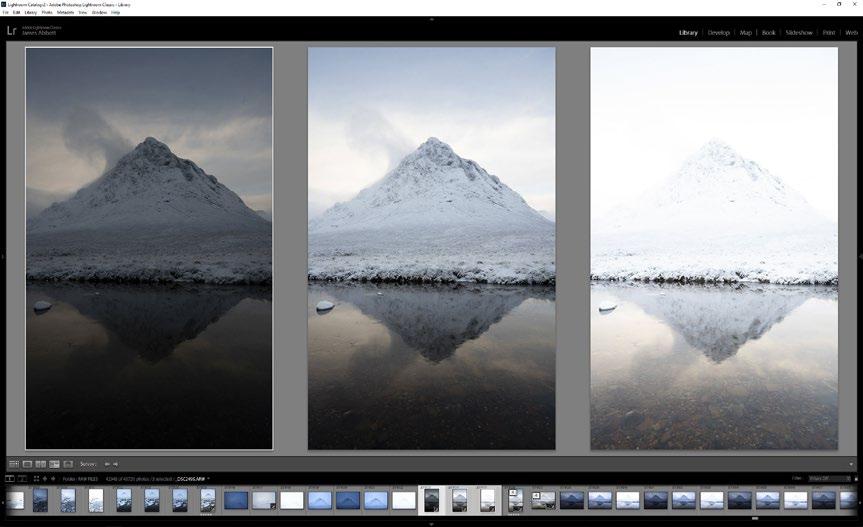
Task: Expand toolbar content options arrow
Action: coord(851,464)
